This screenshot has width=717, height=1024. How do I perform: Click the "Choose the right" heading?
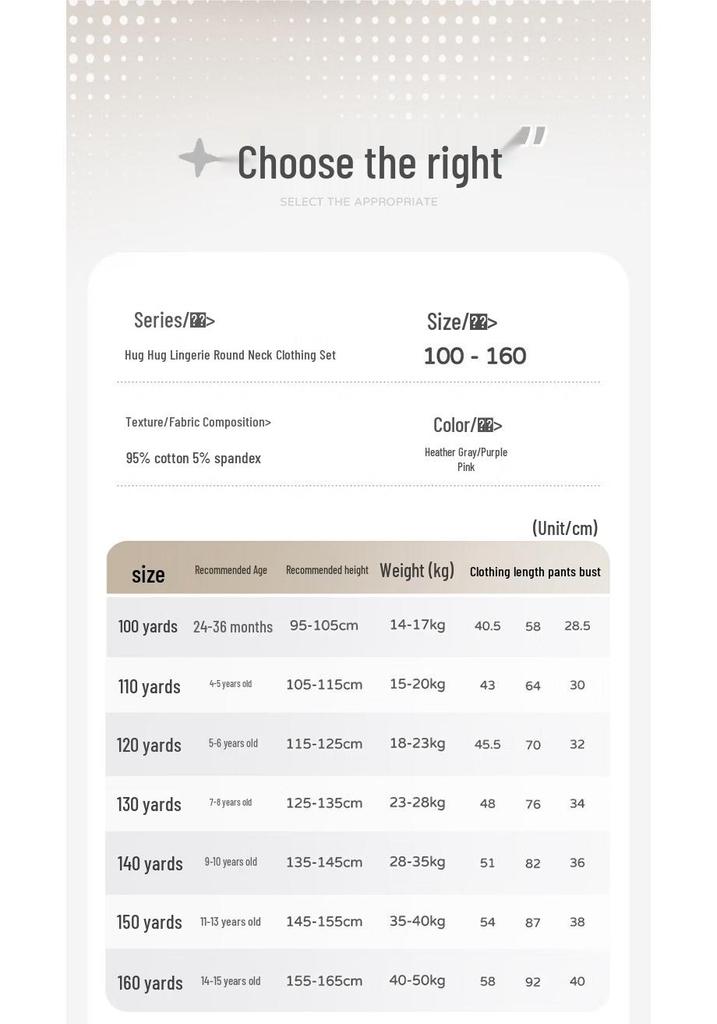tap(370, 163)
